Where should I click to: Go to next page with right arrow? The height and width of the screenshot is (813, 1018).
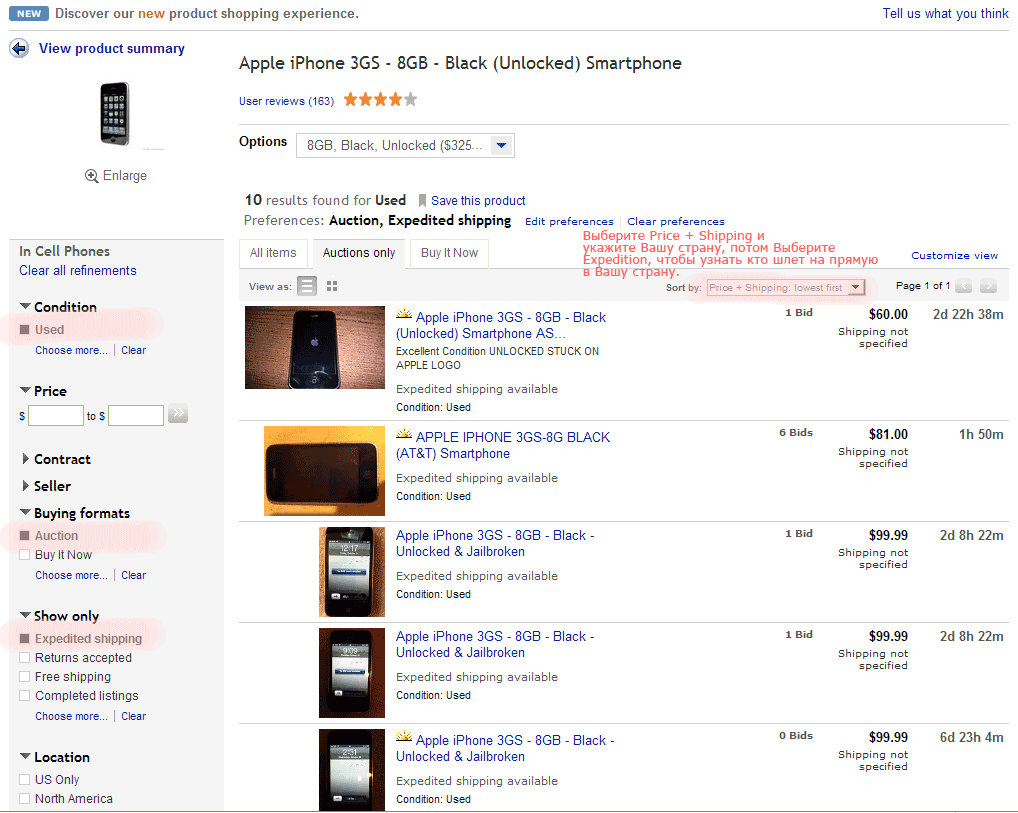point(988,285)
